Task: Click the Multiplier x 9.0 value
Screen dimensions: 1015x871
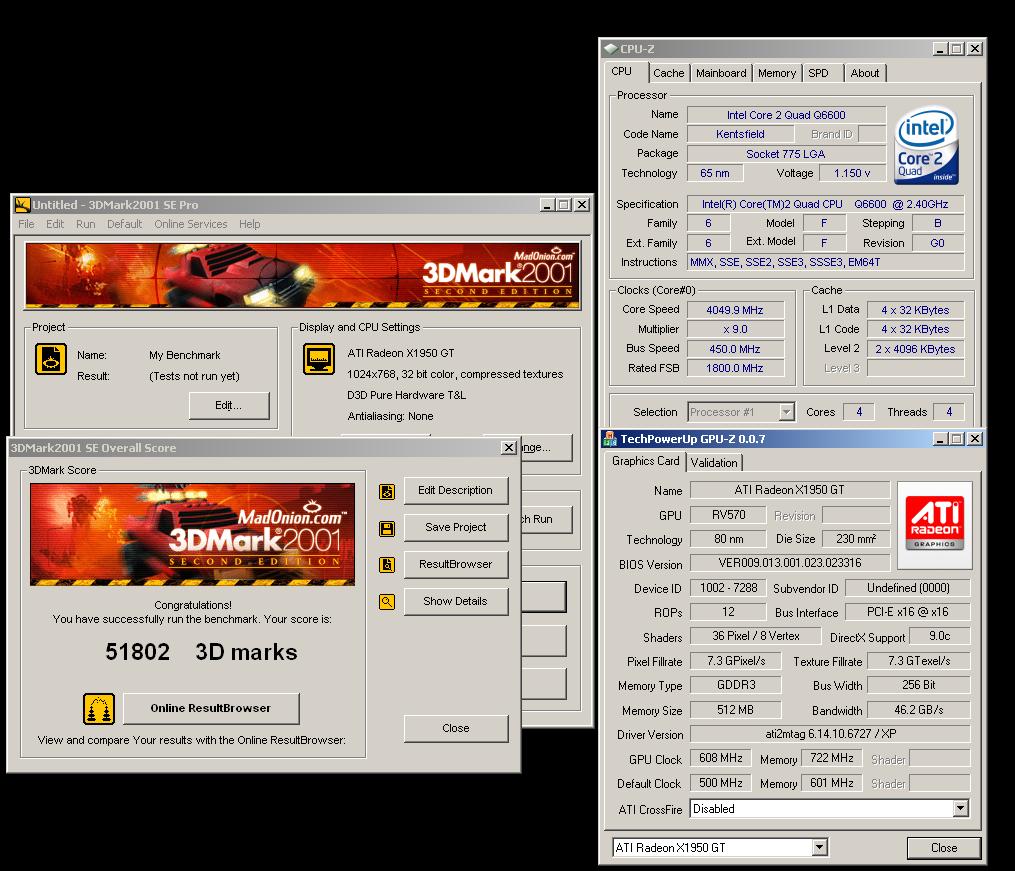Action: [735, 329]
